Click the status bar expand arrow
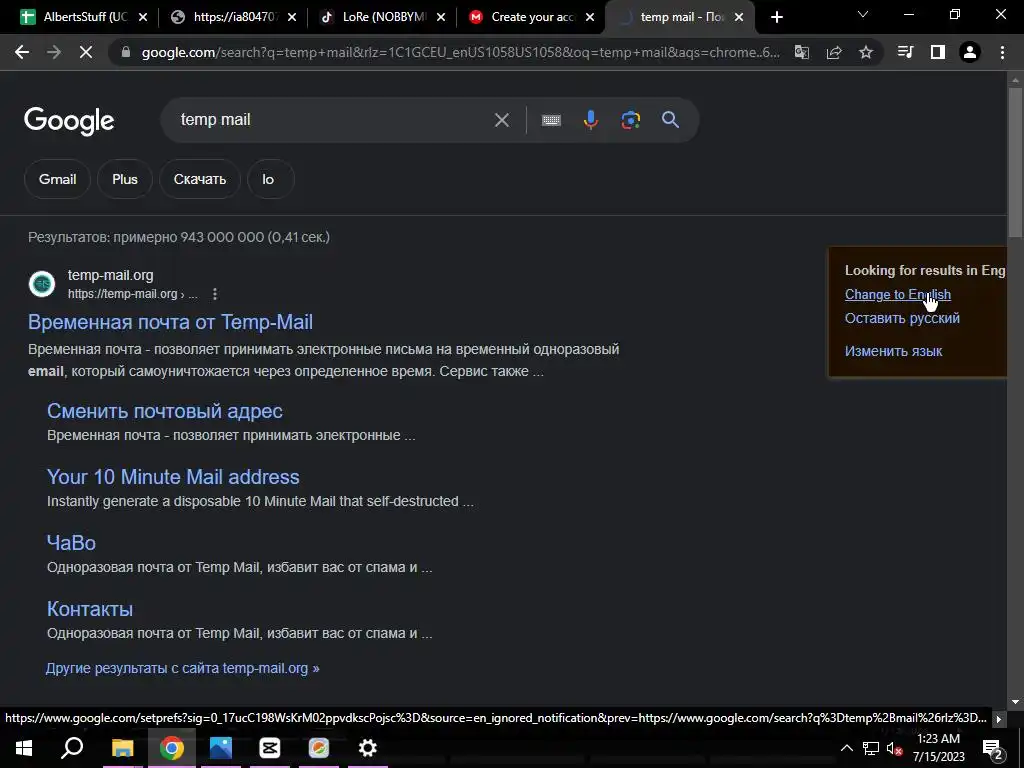1024x768 pixels. coord(999,719)
